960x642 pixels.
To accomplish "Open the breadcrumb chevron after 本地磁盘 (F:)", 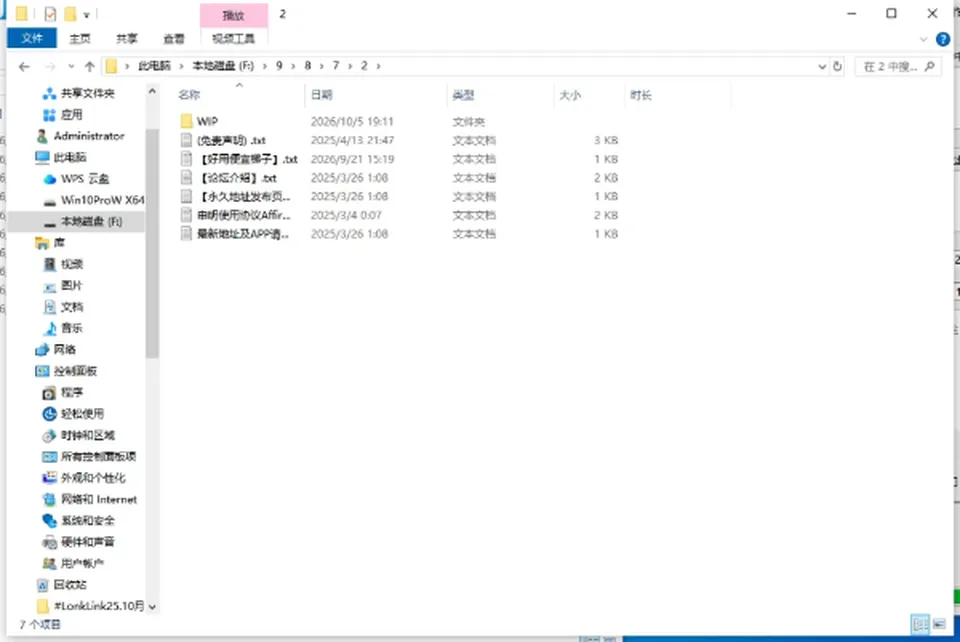I will 265,66.
